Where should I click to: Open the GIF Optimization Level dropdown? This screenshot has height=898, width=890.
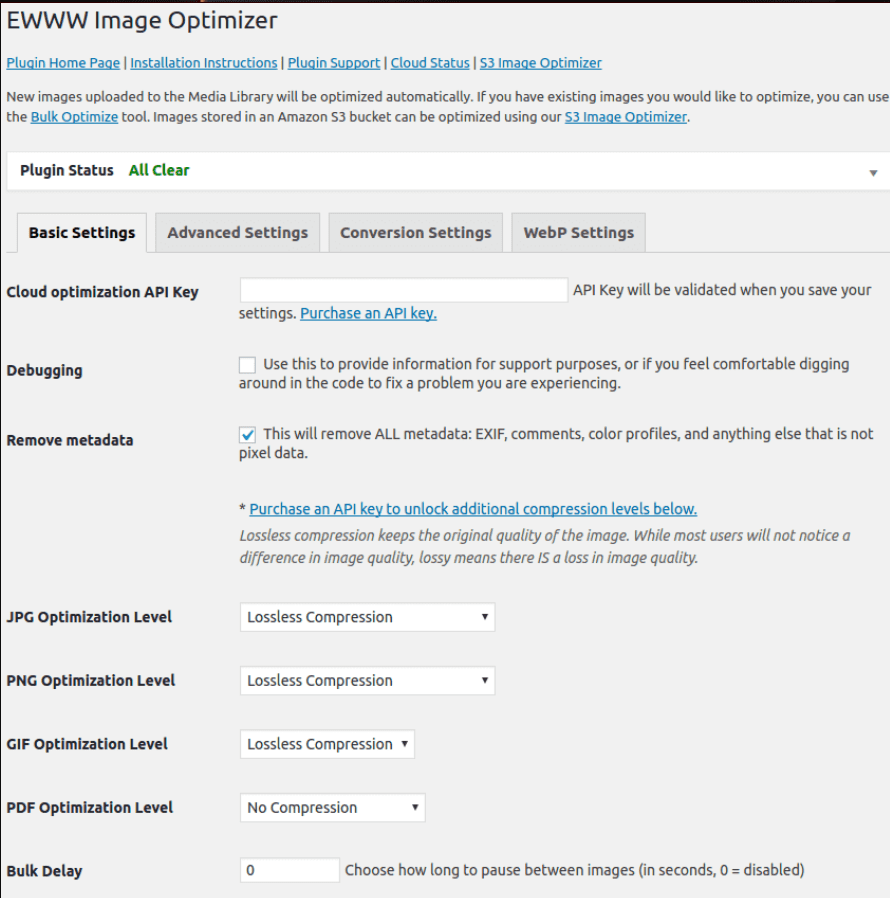[327, 744]
